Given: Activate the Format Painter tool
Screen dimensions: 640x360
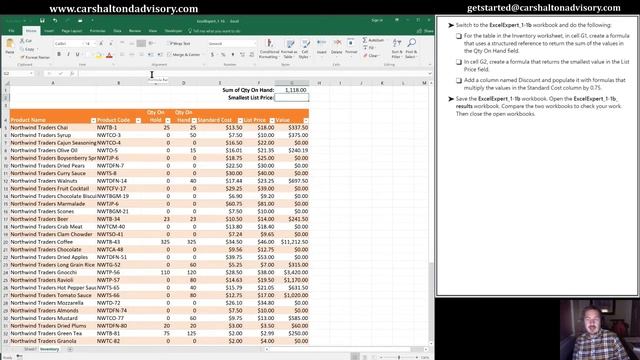Looking at the screenshot, I should (x=35, y=57).
